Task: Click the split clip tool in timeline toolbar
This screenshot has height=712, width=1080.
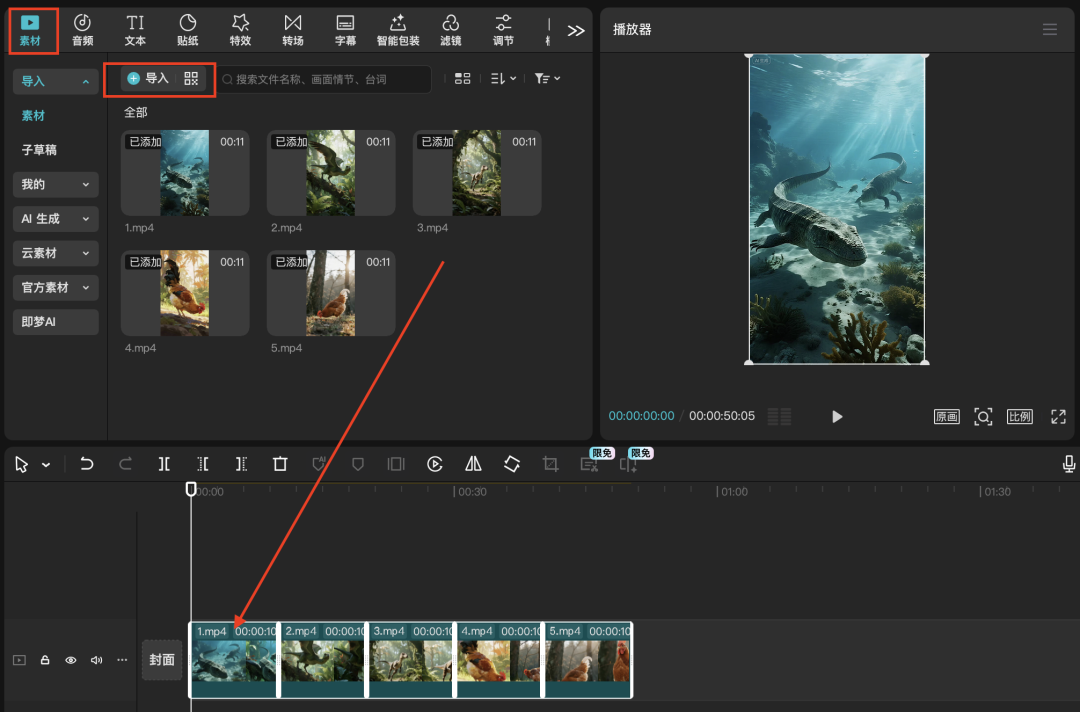Action: coord(164,464)
